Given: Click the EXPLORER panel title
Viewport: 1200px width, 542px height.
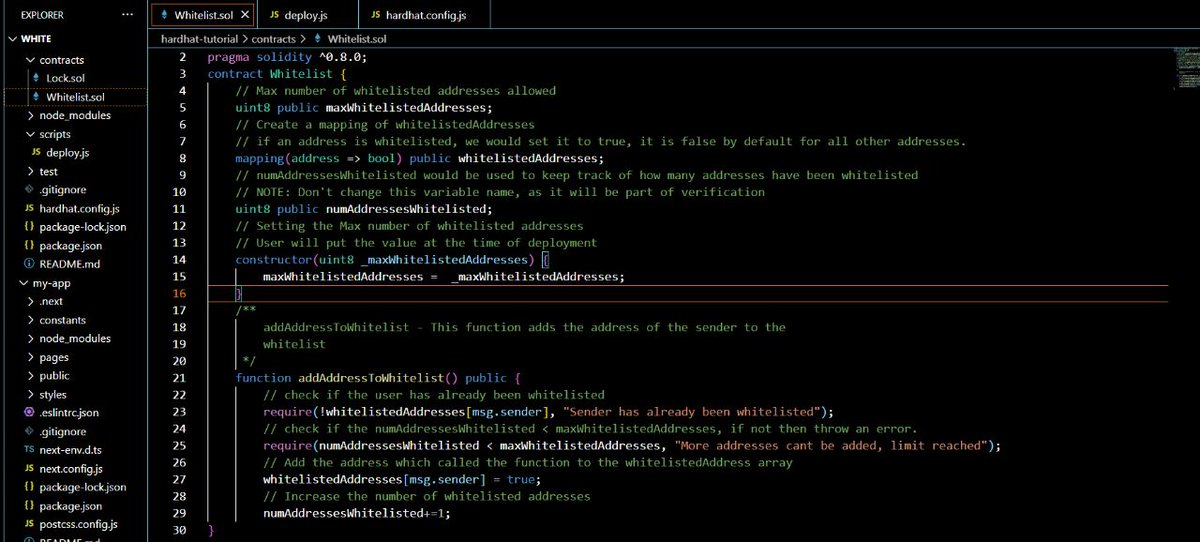Looking at the screenshot, I should [x=43, y=15].
